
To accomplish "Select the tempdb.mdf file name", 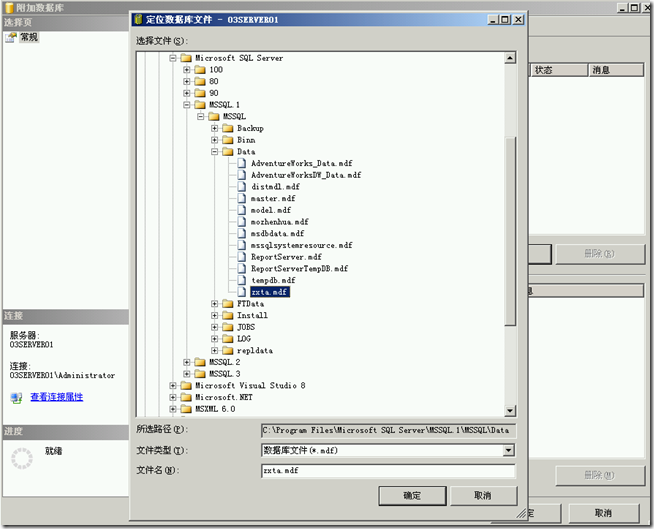I will [273, 280].
